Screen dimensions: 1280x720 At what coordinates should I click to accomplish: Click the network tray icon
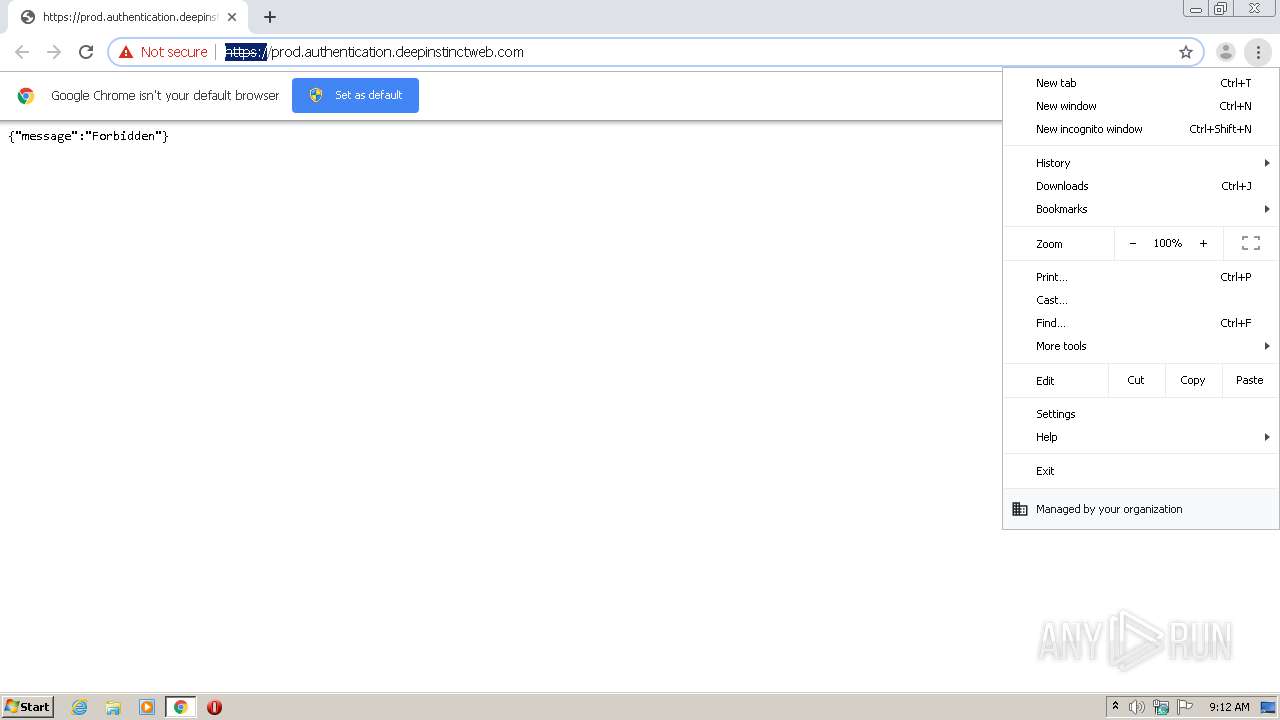(x=1161, y=707)
